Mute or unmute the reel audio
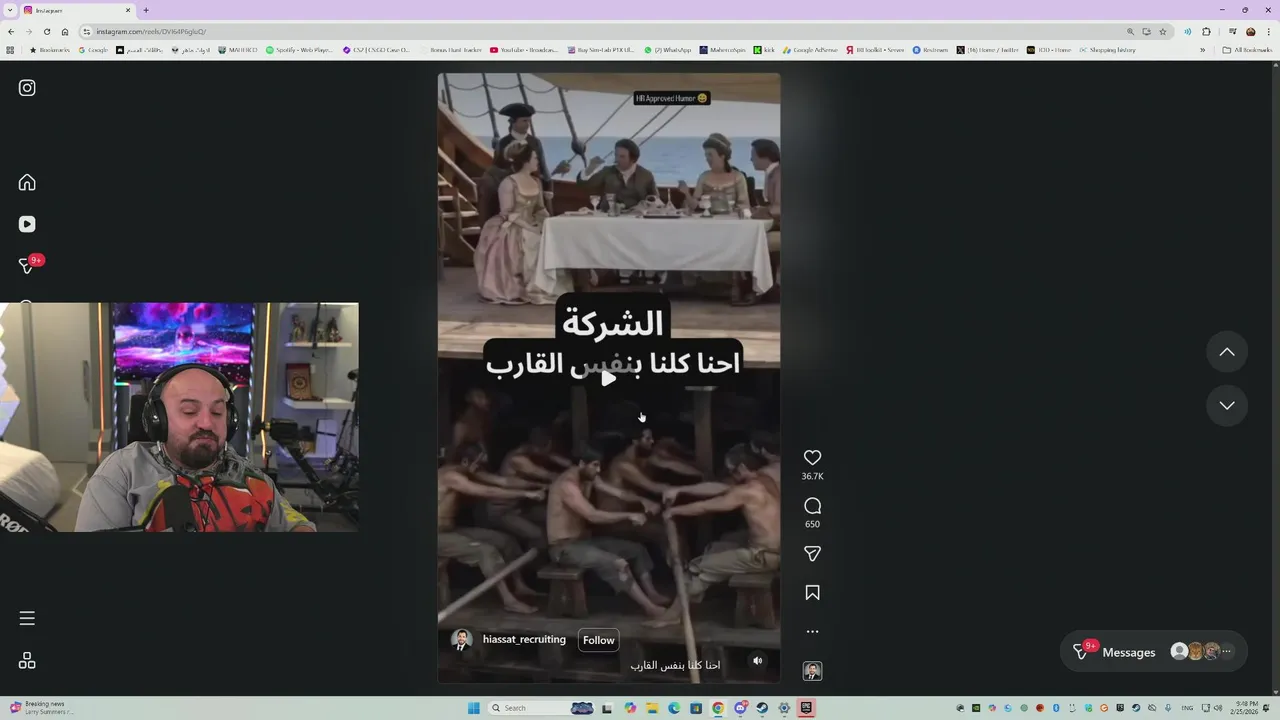The width and height of the screenshot is (1280, 720). [757, 660]
